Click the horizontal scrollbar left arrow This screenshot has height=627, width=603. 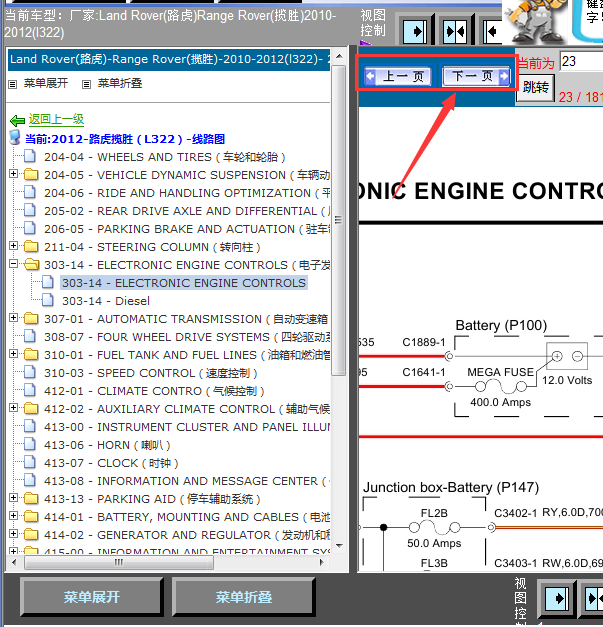[x=14, y=562]
